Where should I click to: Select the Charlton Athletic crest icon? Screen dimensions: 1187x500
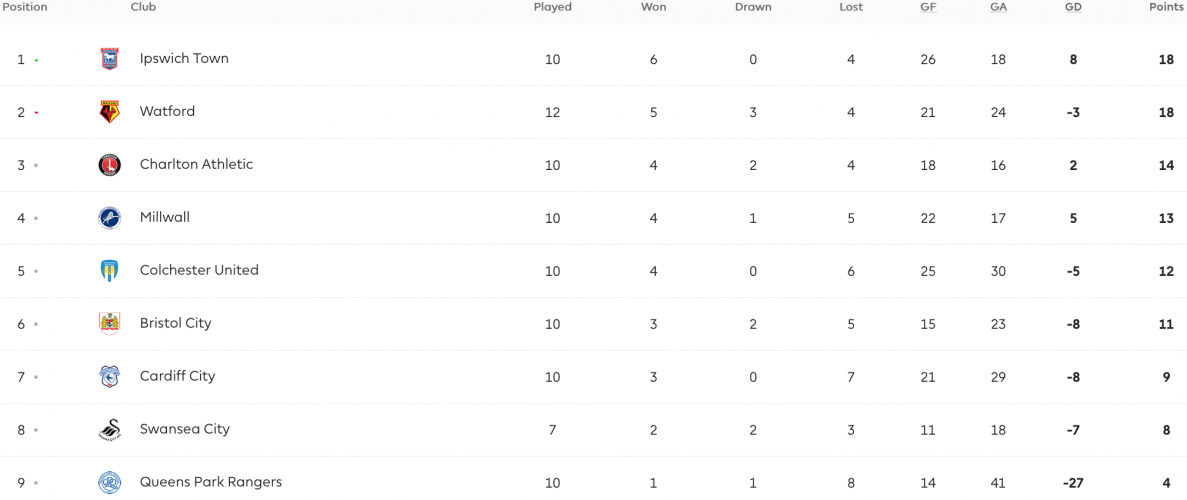coord(110,165)
